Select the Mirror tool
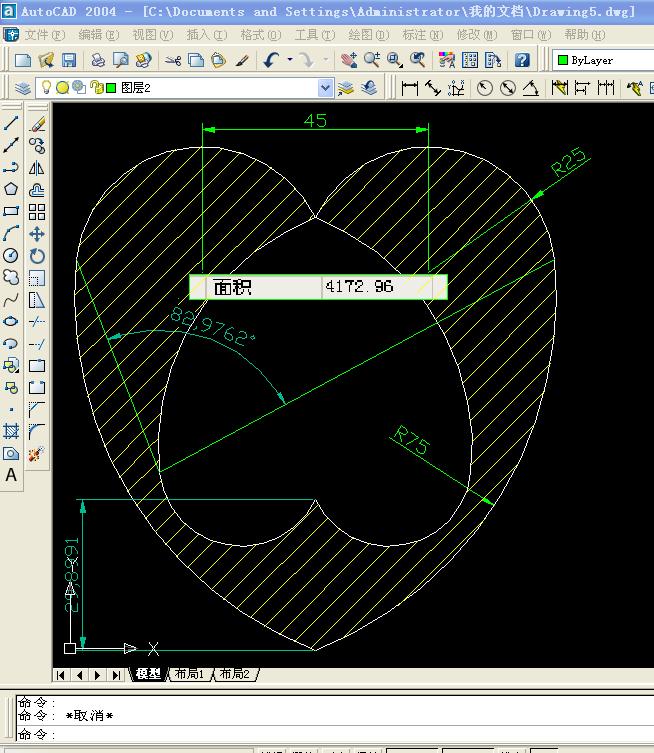The width and height of the screenshot is (654, 753). (37, 168)
